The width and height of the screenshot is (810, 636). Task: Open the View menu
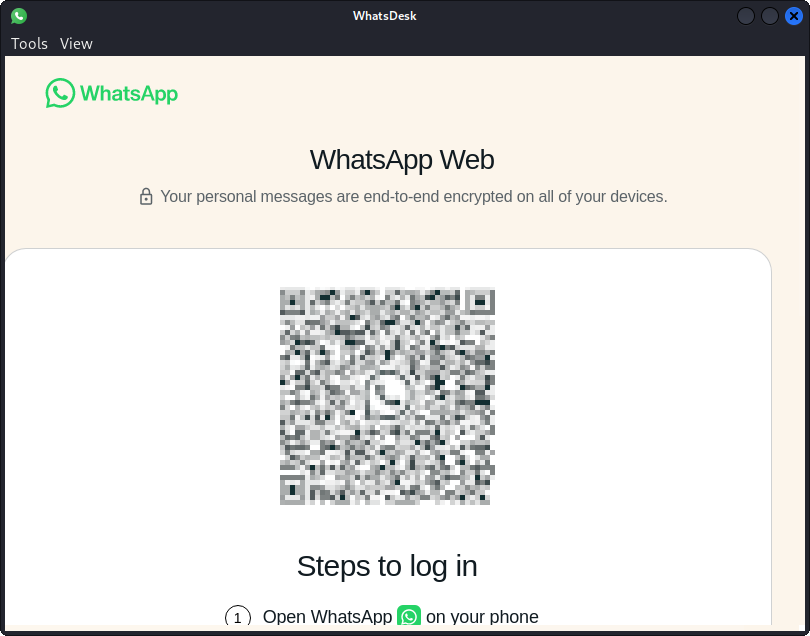point(76,43)
